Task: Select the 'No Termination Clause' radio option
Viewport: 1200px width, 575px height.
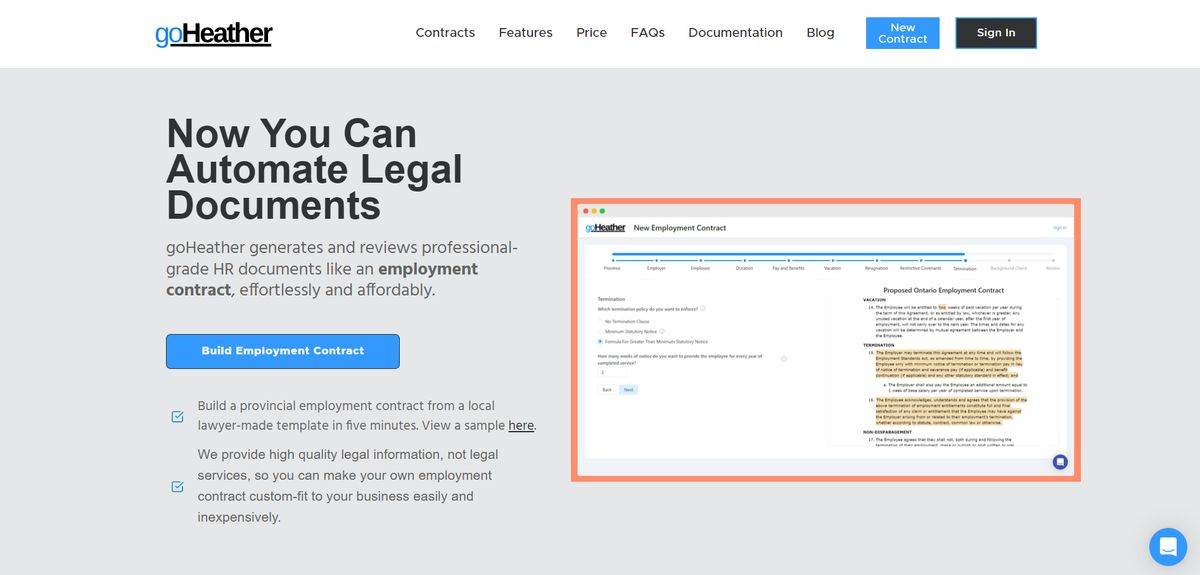Action: pyautogui.click(x=601, y=321)
